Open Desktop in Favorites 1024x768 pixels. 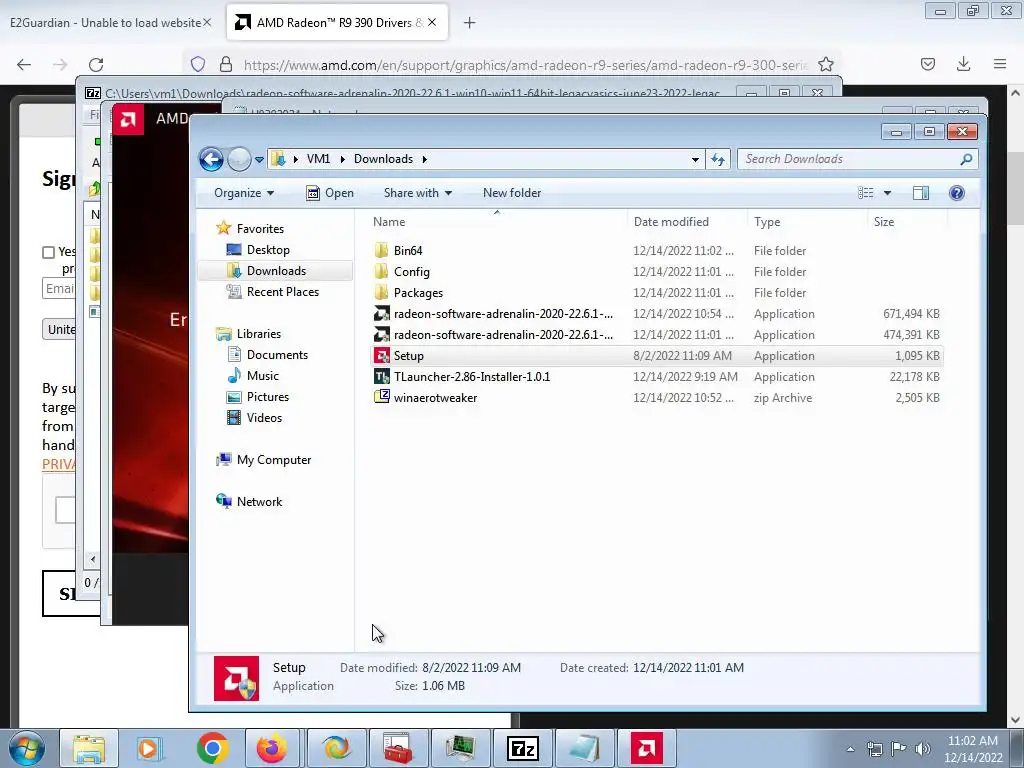268,249
